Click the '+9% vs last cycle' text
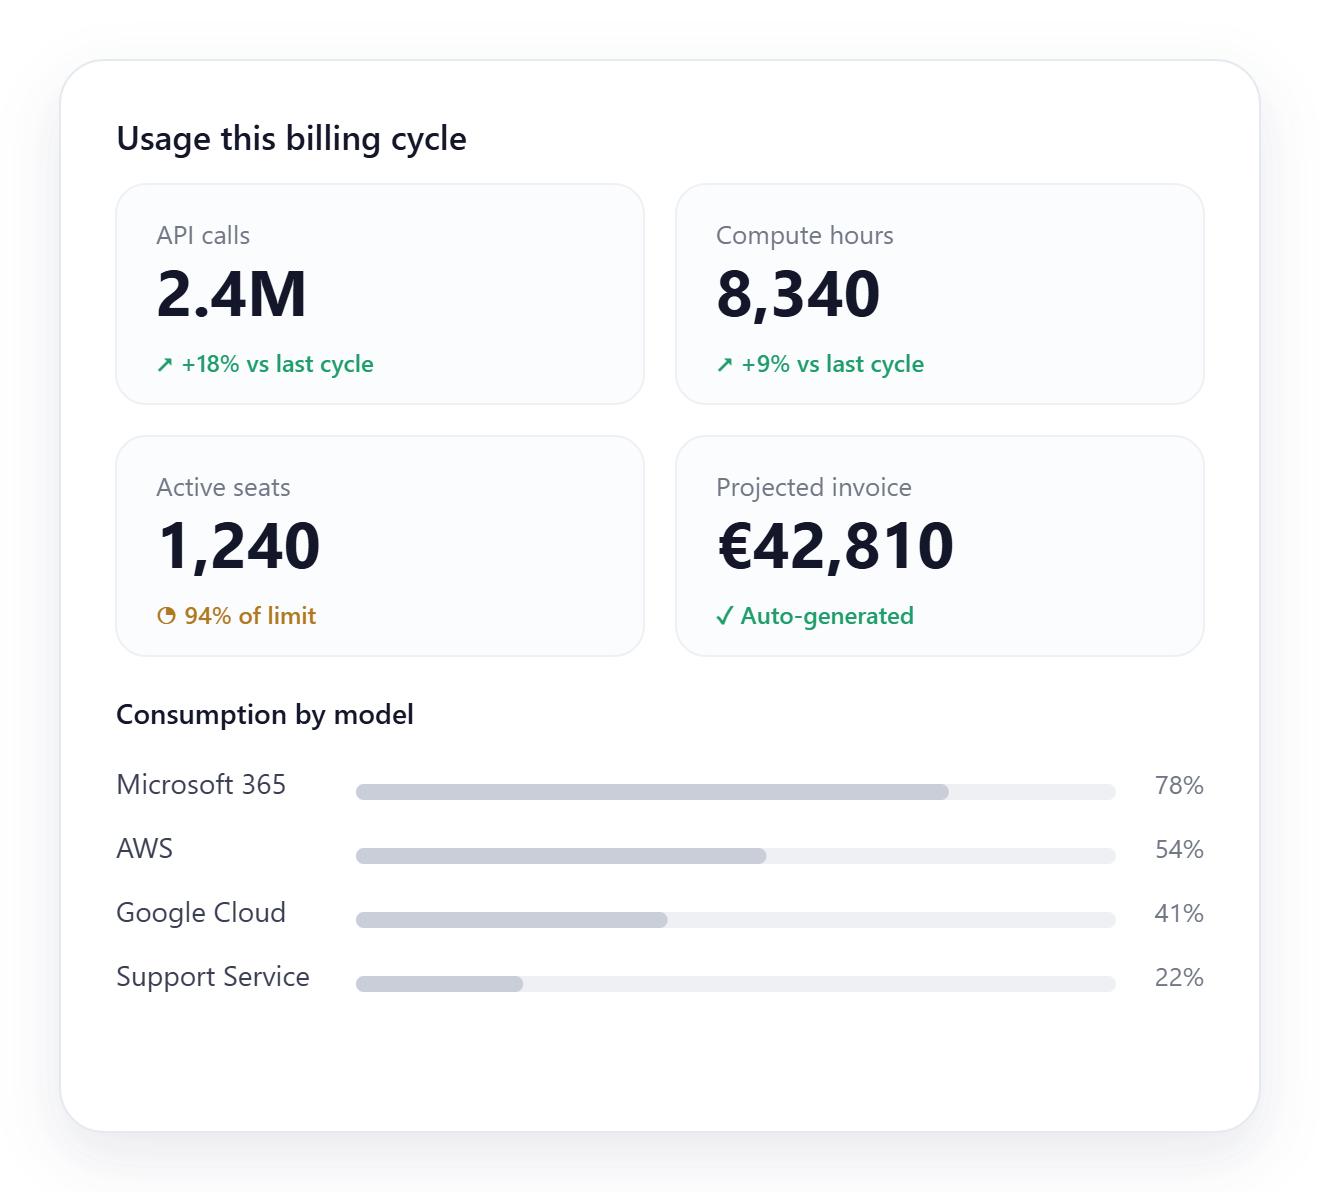 click(x=833, y=365)
